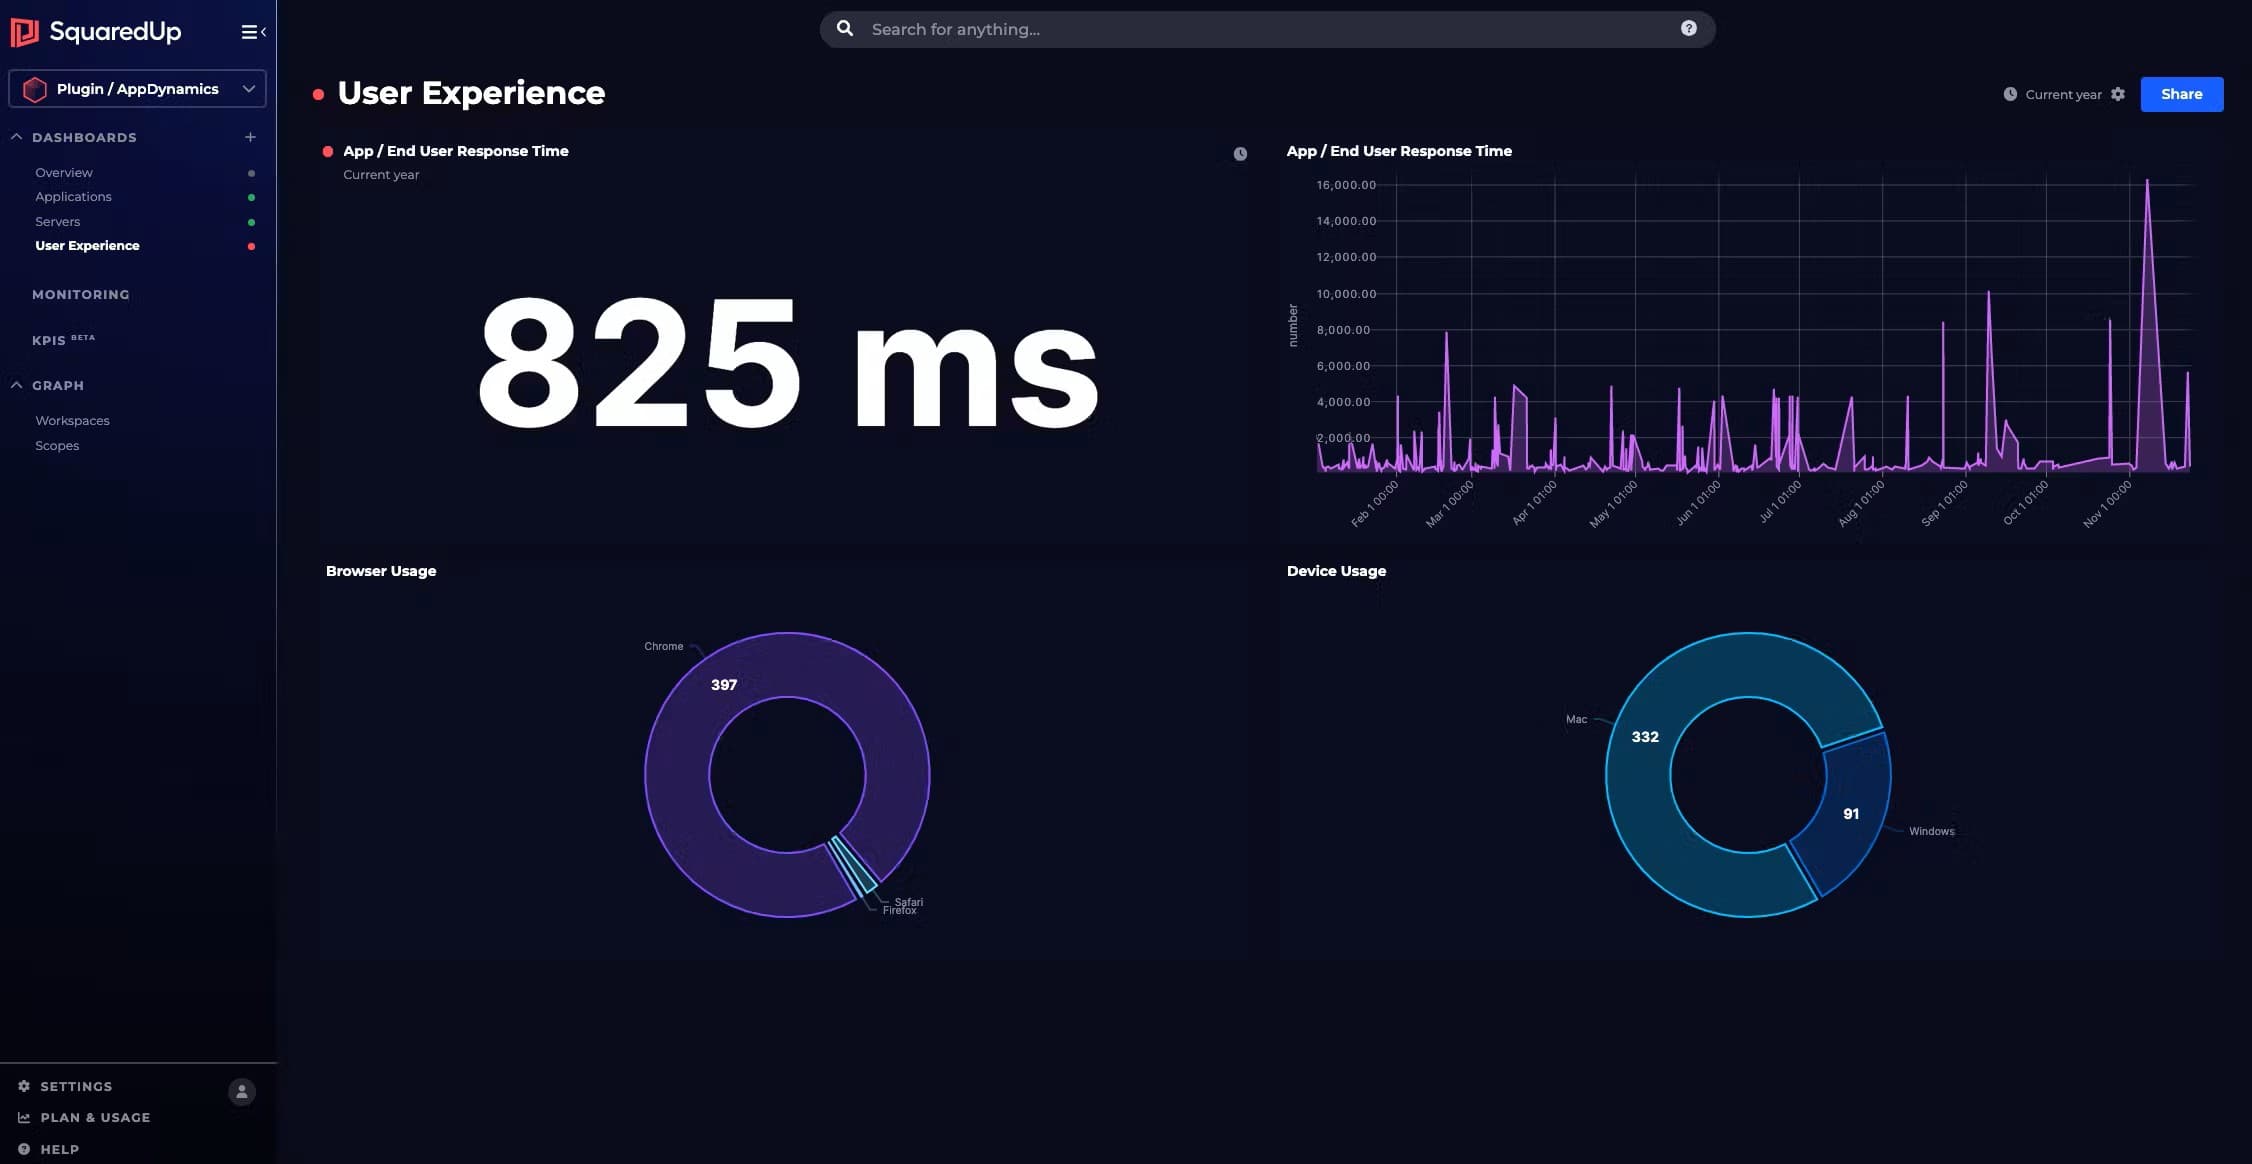
Task: Open help via the question mark icon
Action: [x=1688, y=28]
